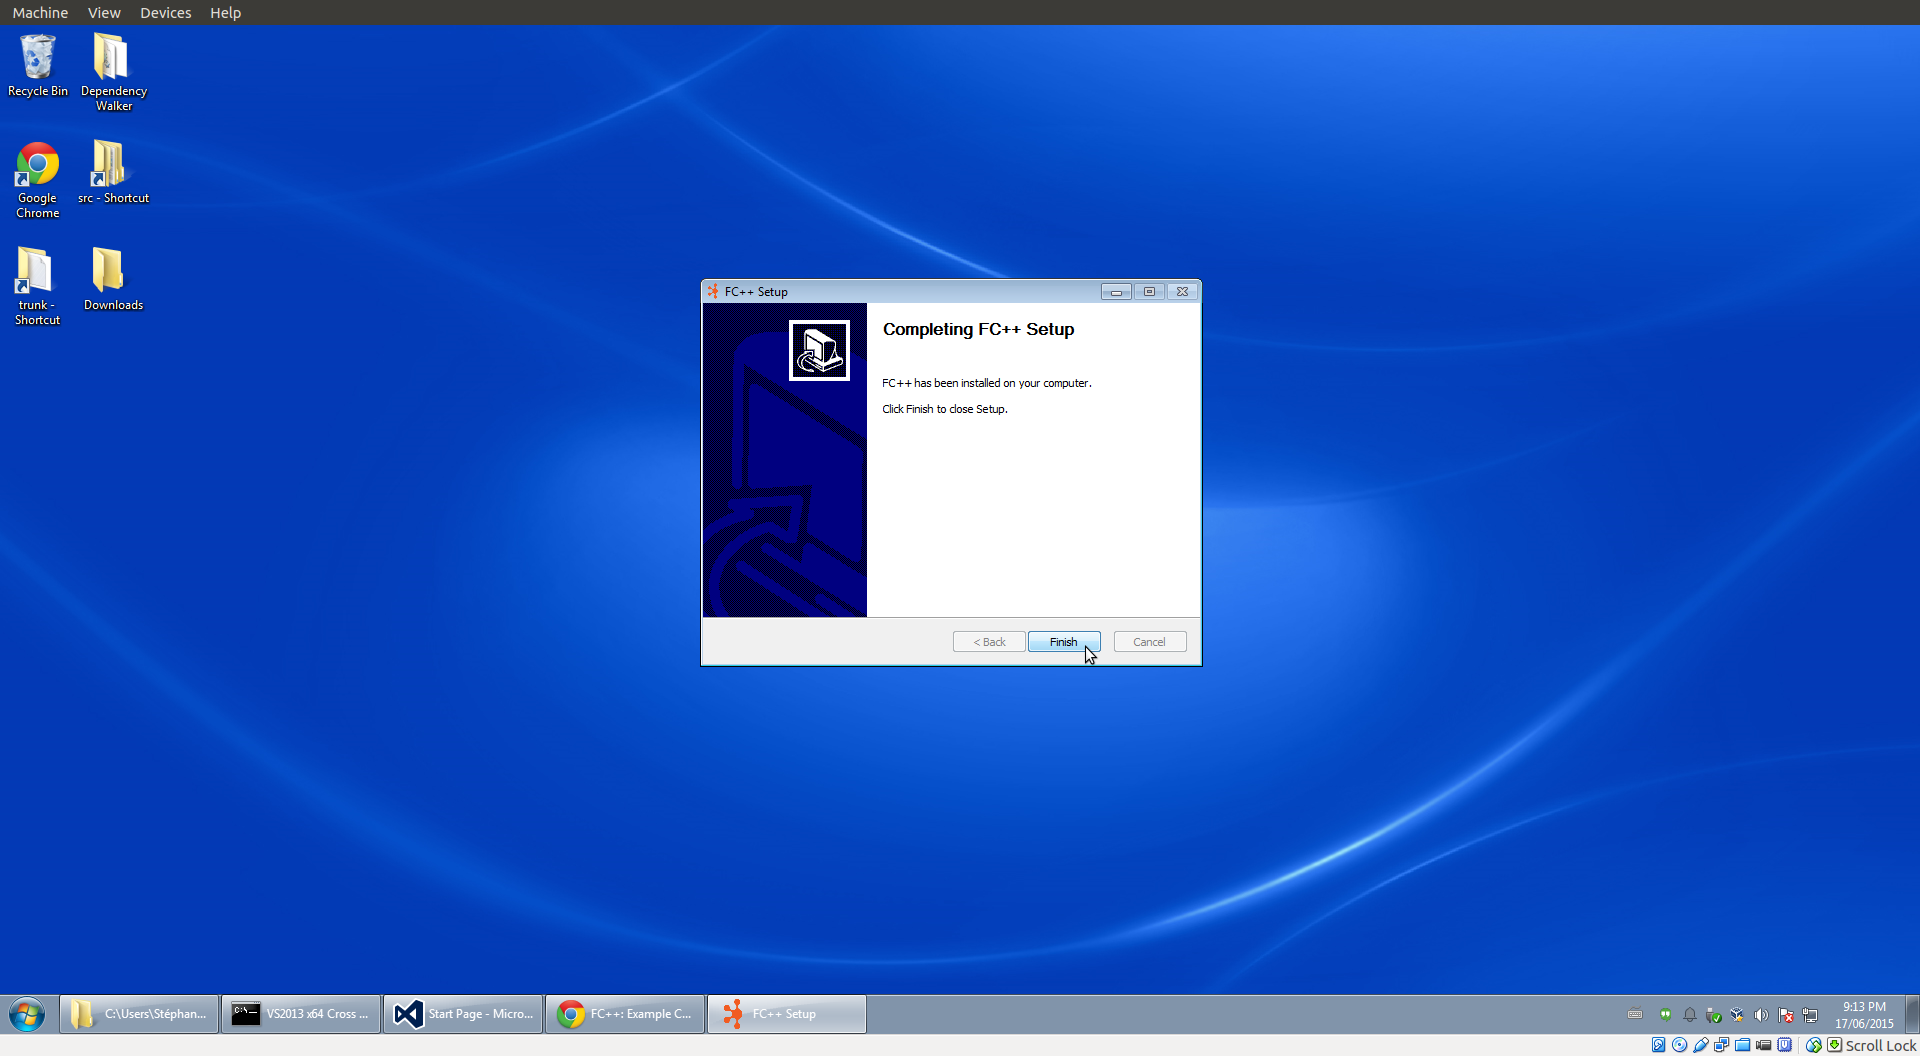Switch to the VS2013 x64 Cross command prompt
Image resolution: width=1920 pixels, height=1056 pixels.
pyautogui.click(x=301, y=1014)
